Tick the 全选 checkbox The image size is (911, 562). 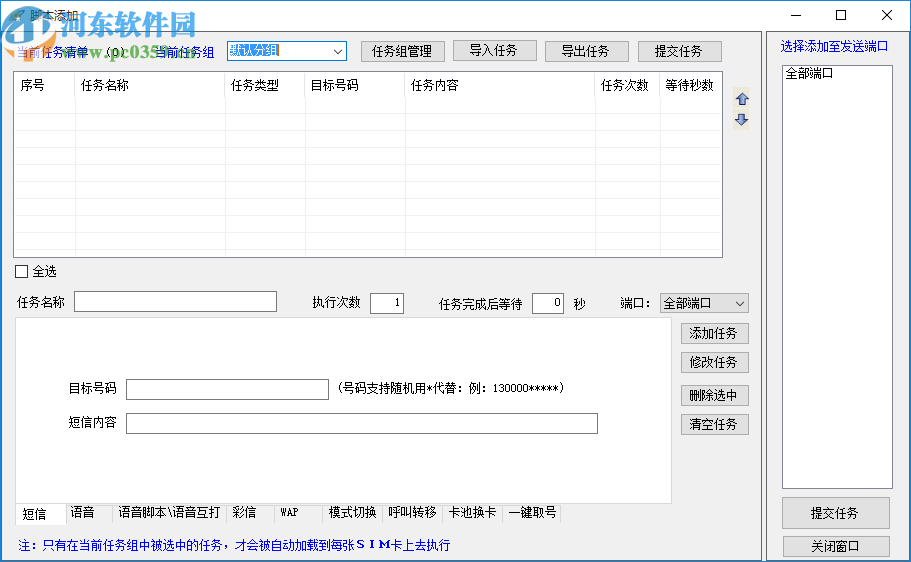tap(21, 271)
